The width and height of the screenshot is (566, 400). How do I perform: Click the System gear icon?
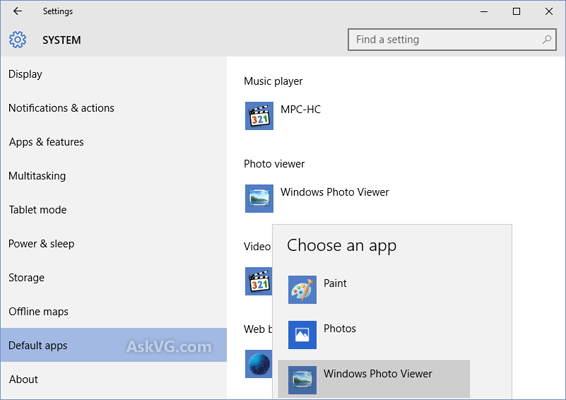(x=17, y=39)
